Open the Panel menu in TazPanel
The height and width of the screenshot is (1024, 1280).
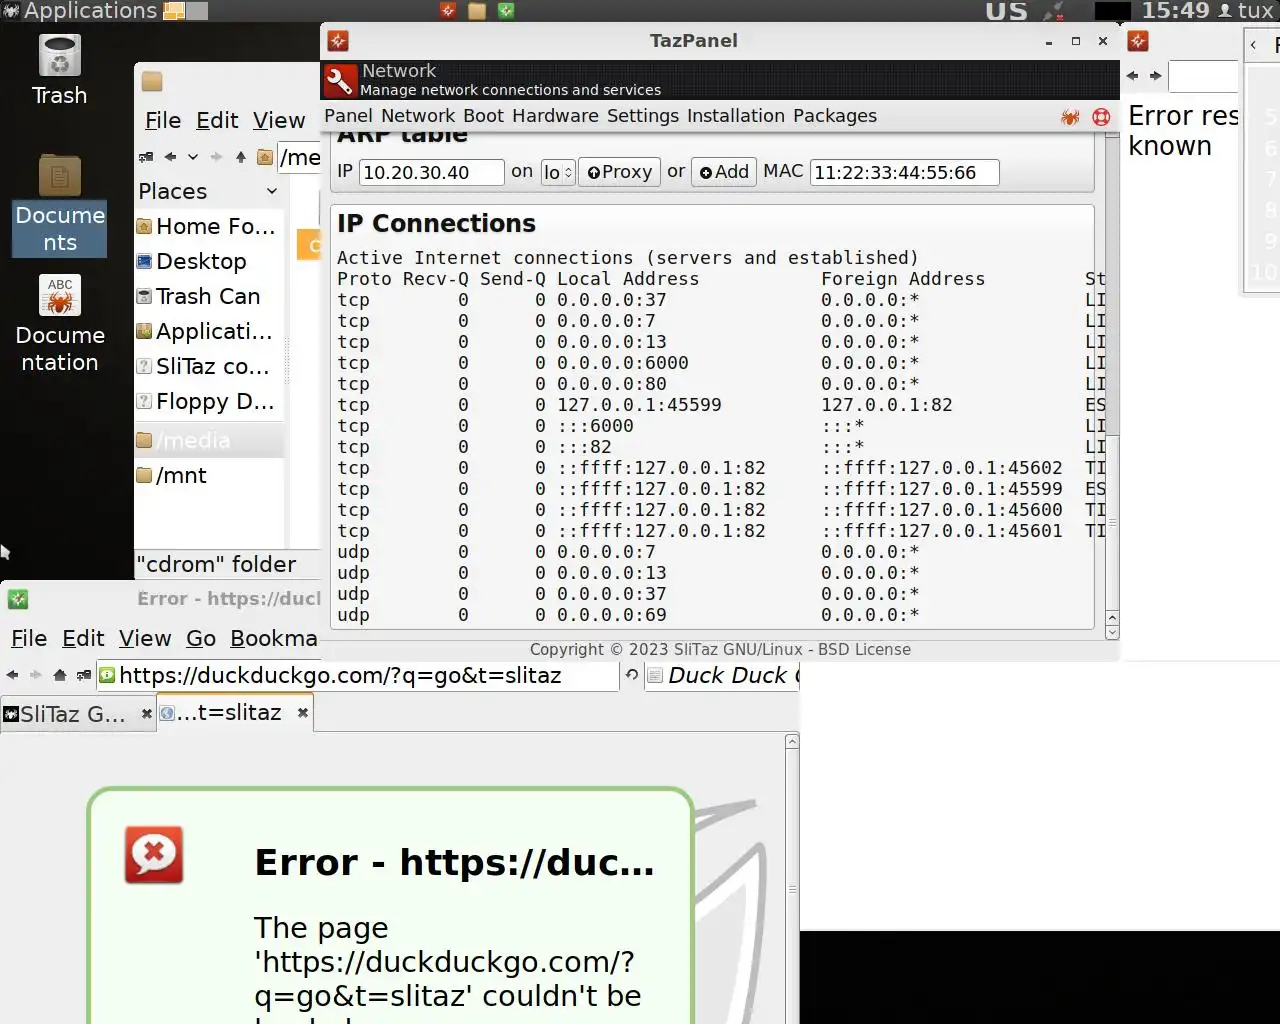pyautogui.click(x=348, y=116)
